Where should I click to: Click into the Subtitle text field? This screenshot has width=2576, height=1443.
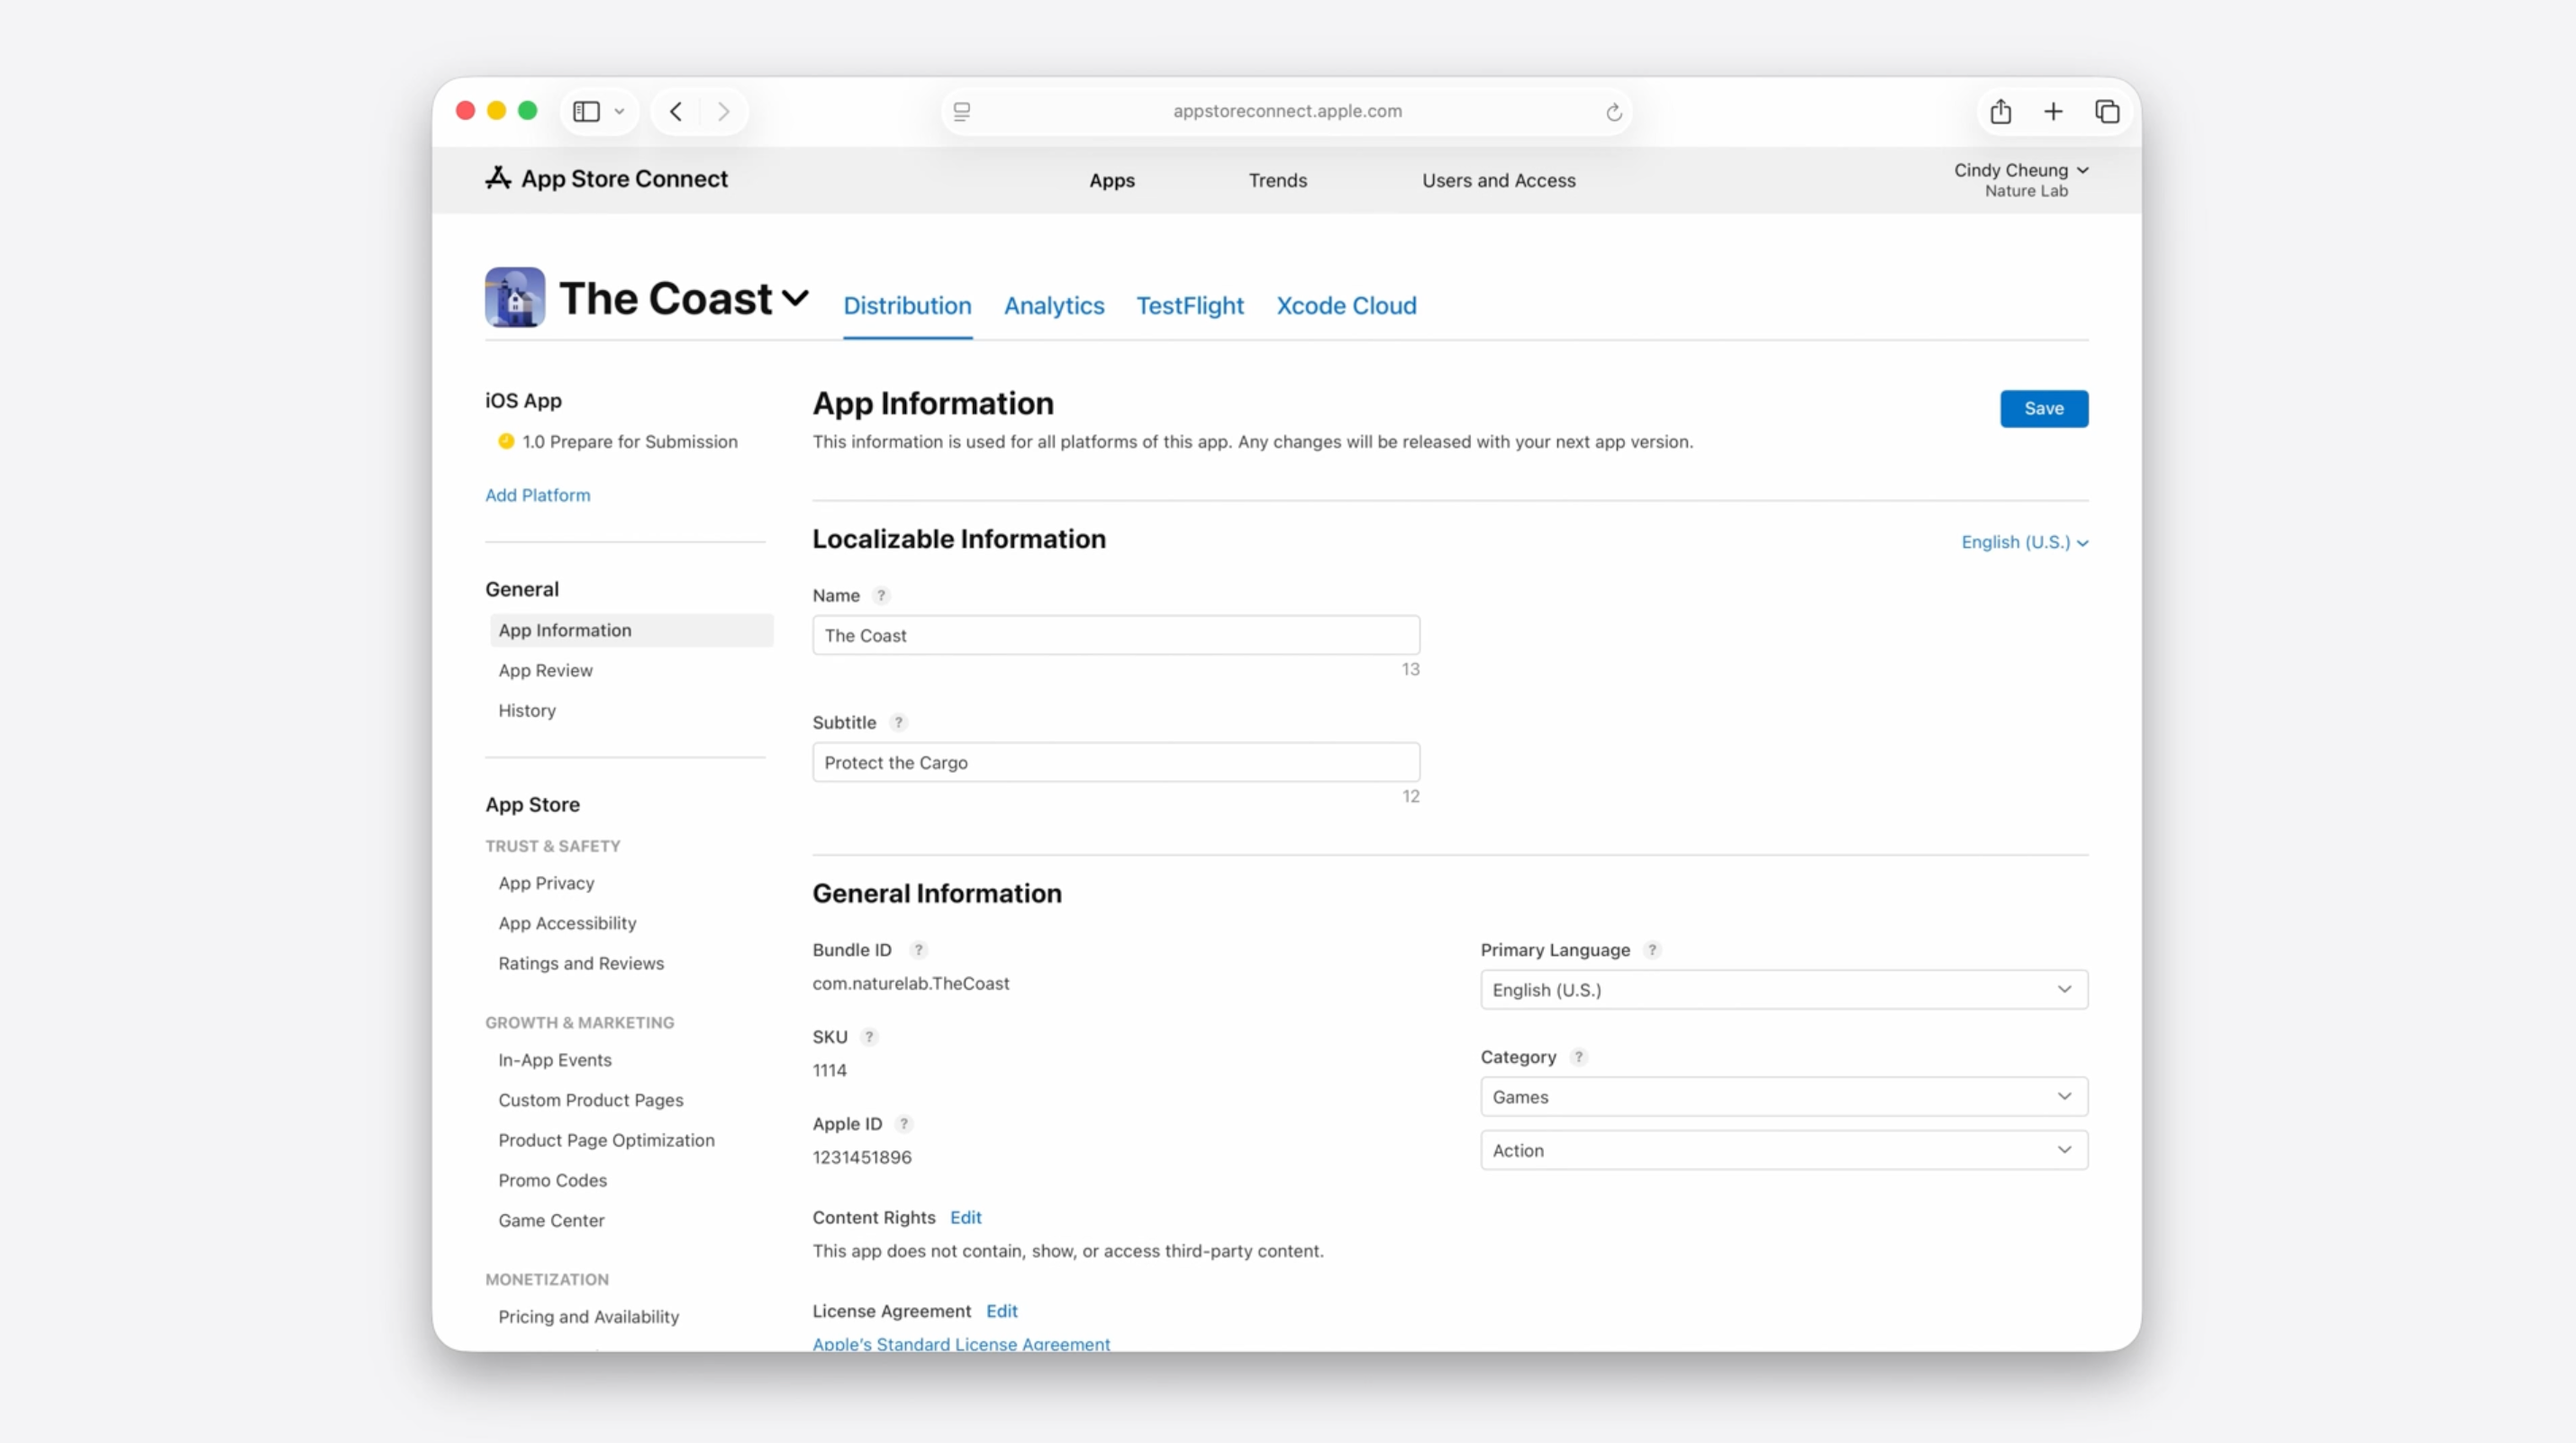click(x=1115, y=762)
